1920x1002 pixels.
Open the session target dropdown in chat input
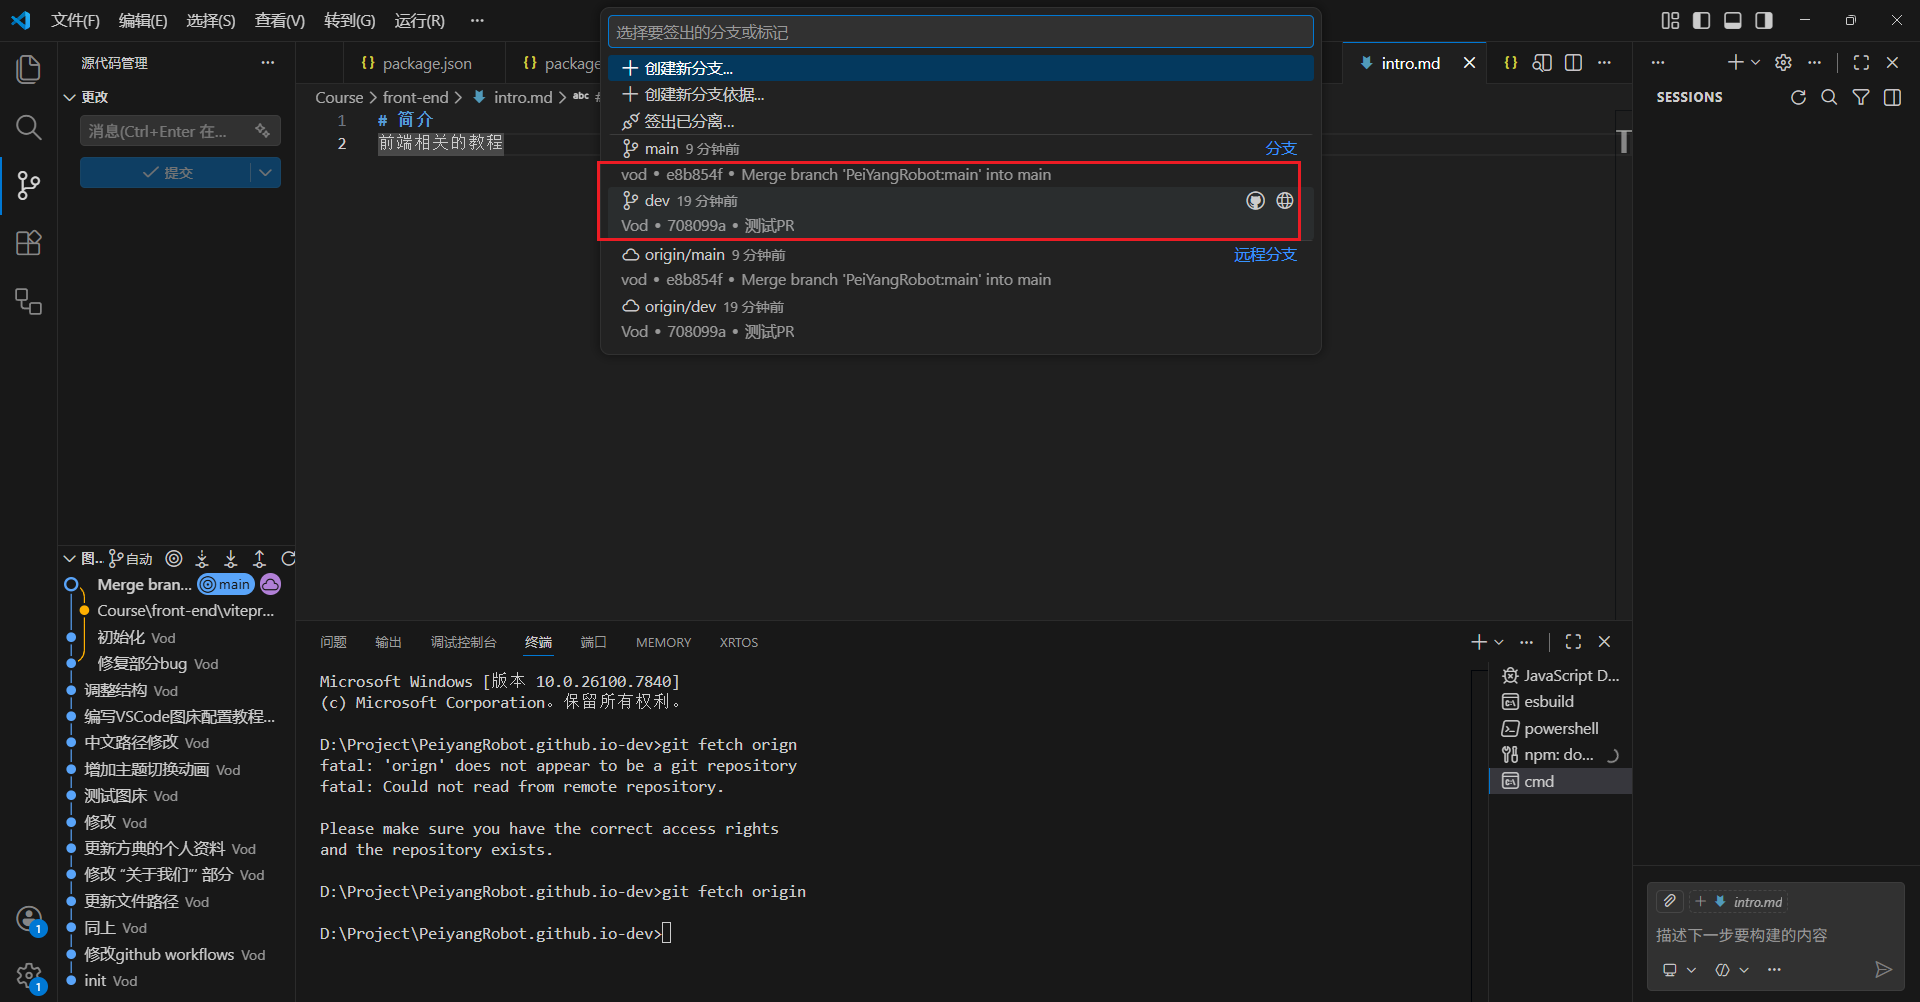click(1679, 969)
